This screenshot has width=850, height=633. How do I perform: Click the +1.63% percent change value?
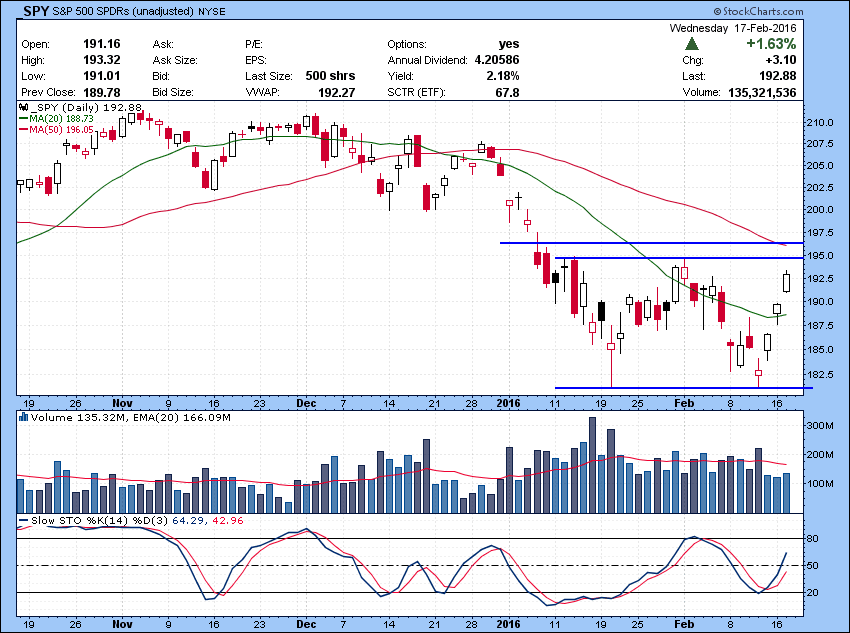[771, 44]
